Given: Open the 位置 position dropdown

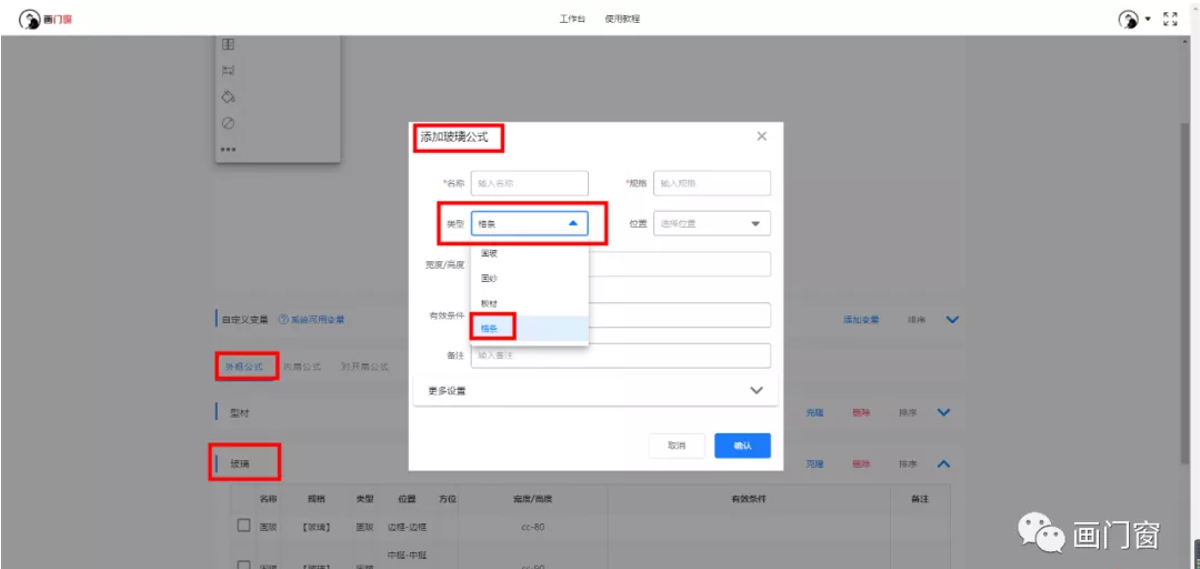Looking at the screenshot, I should pyautogui.click(x=712, y=224).
